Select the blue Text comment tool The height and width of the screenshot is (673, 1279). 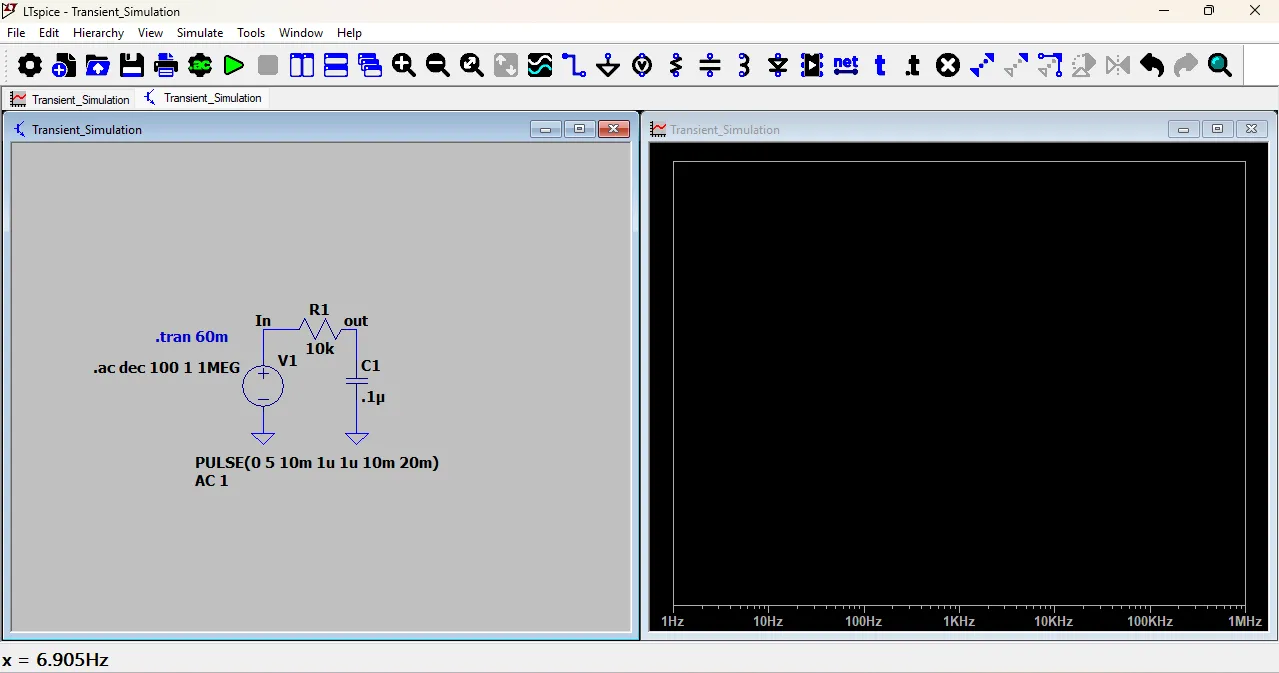pos(880,66)
